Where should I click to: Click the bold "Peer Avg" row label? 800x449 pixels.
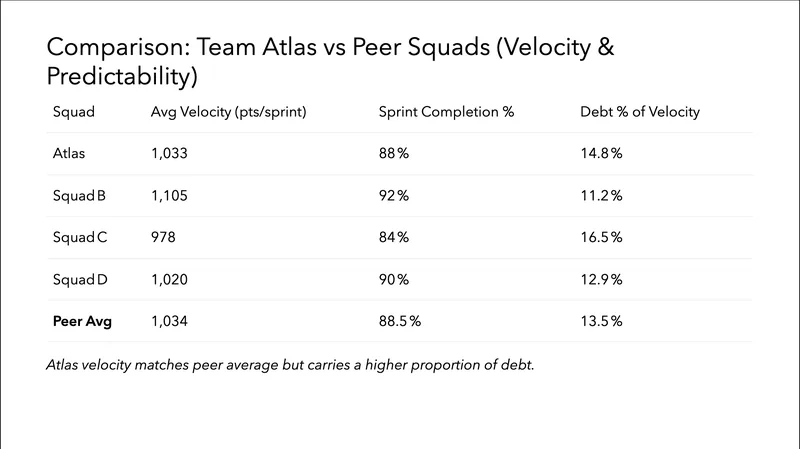pyautogui.click(x=79, y=321)
